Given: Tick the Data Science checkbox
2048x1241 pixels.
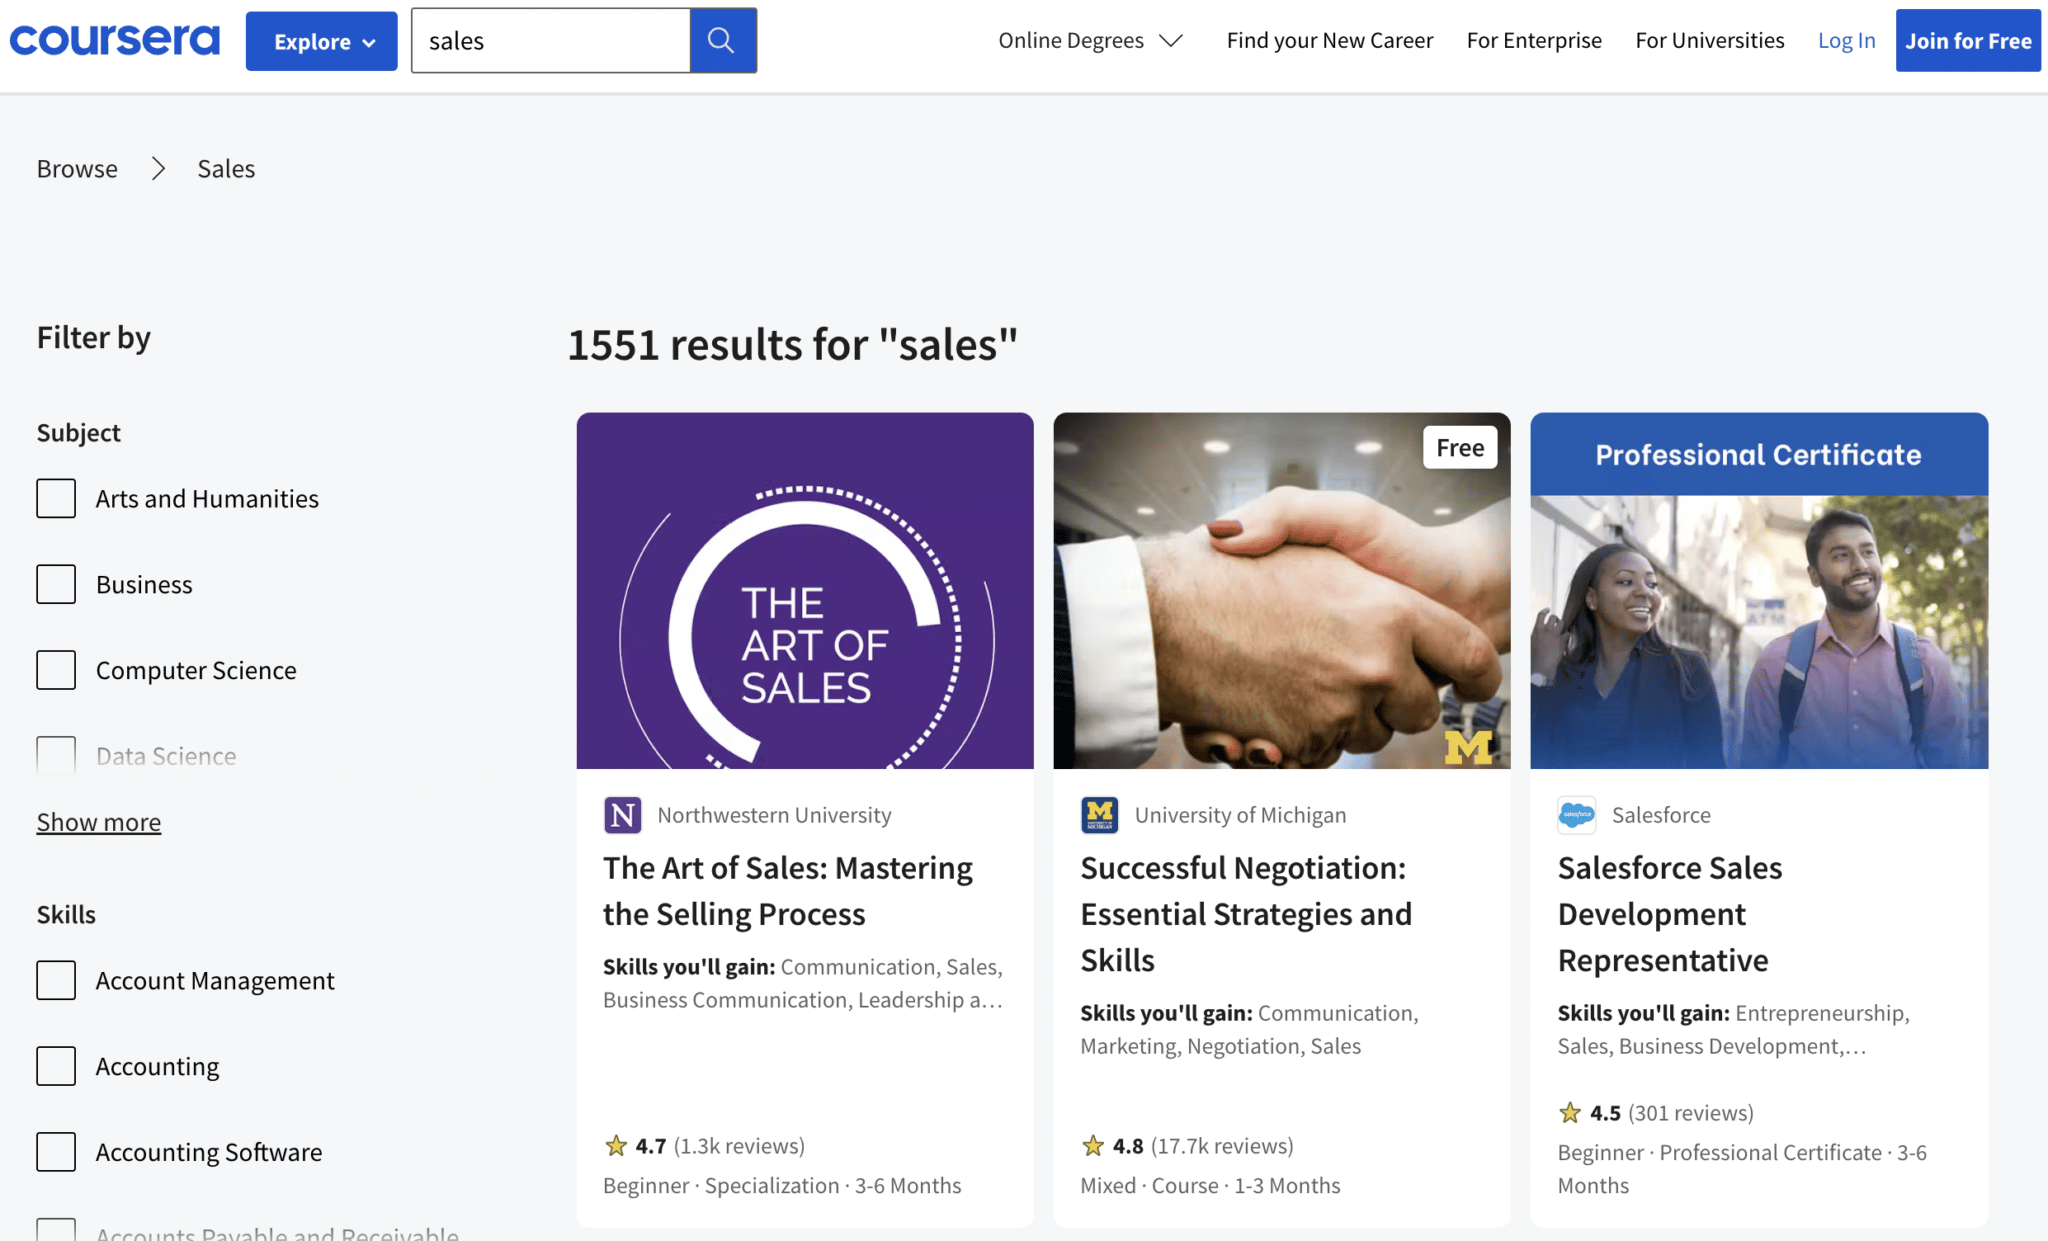Looking at the screenshot, I should (56, 755).
